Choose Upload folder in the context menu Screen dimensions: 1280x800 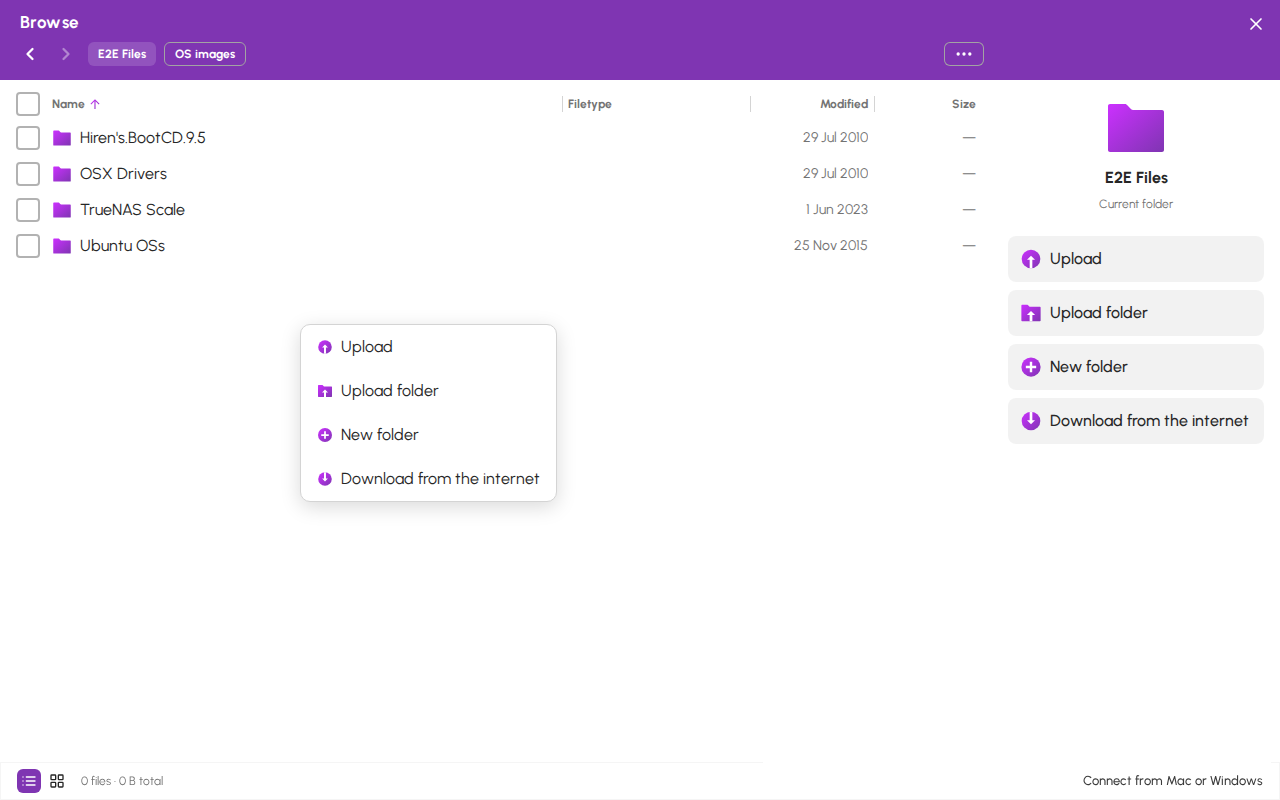coord(428,391)
